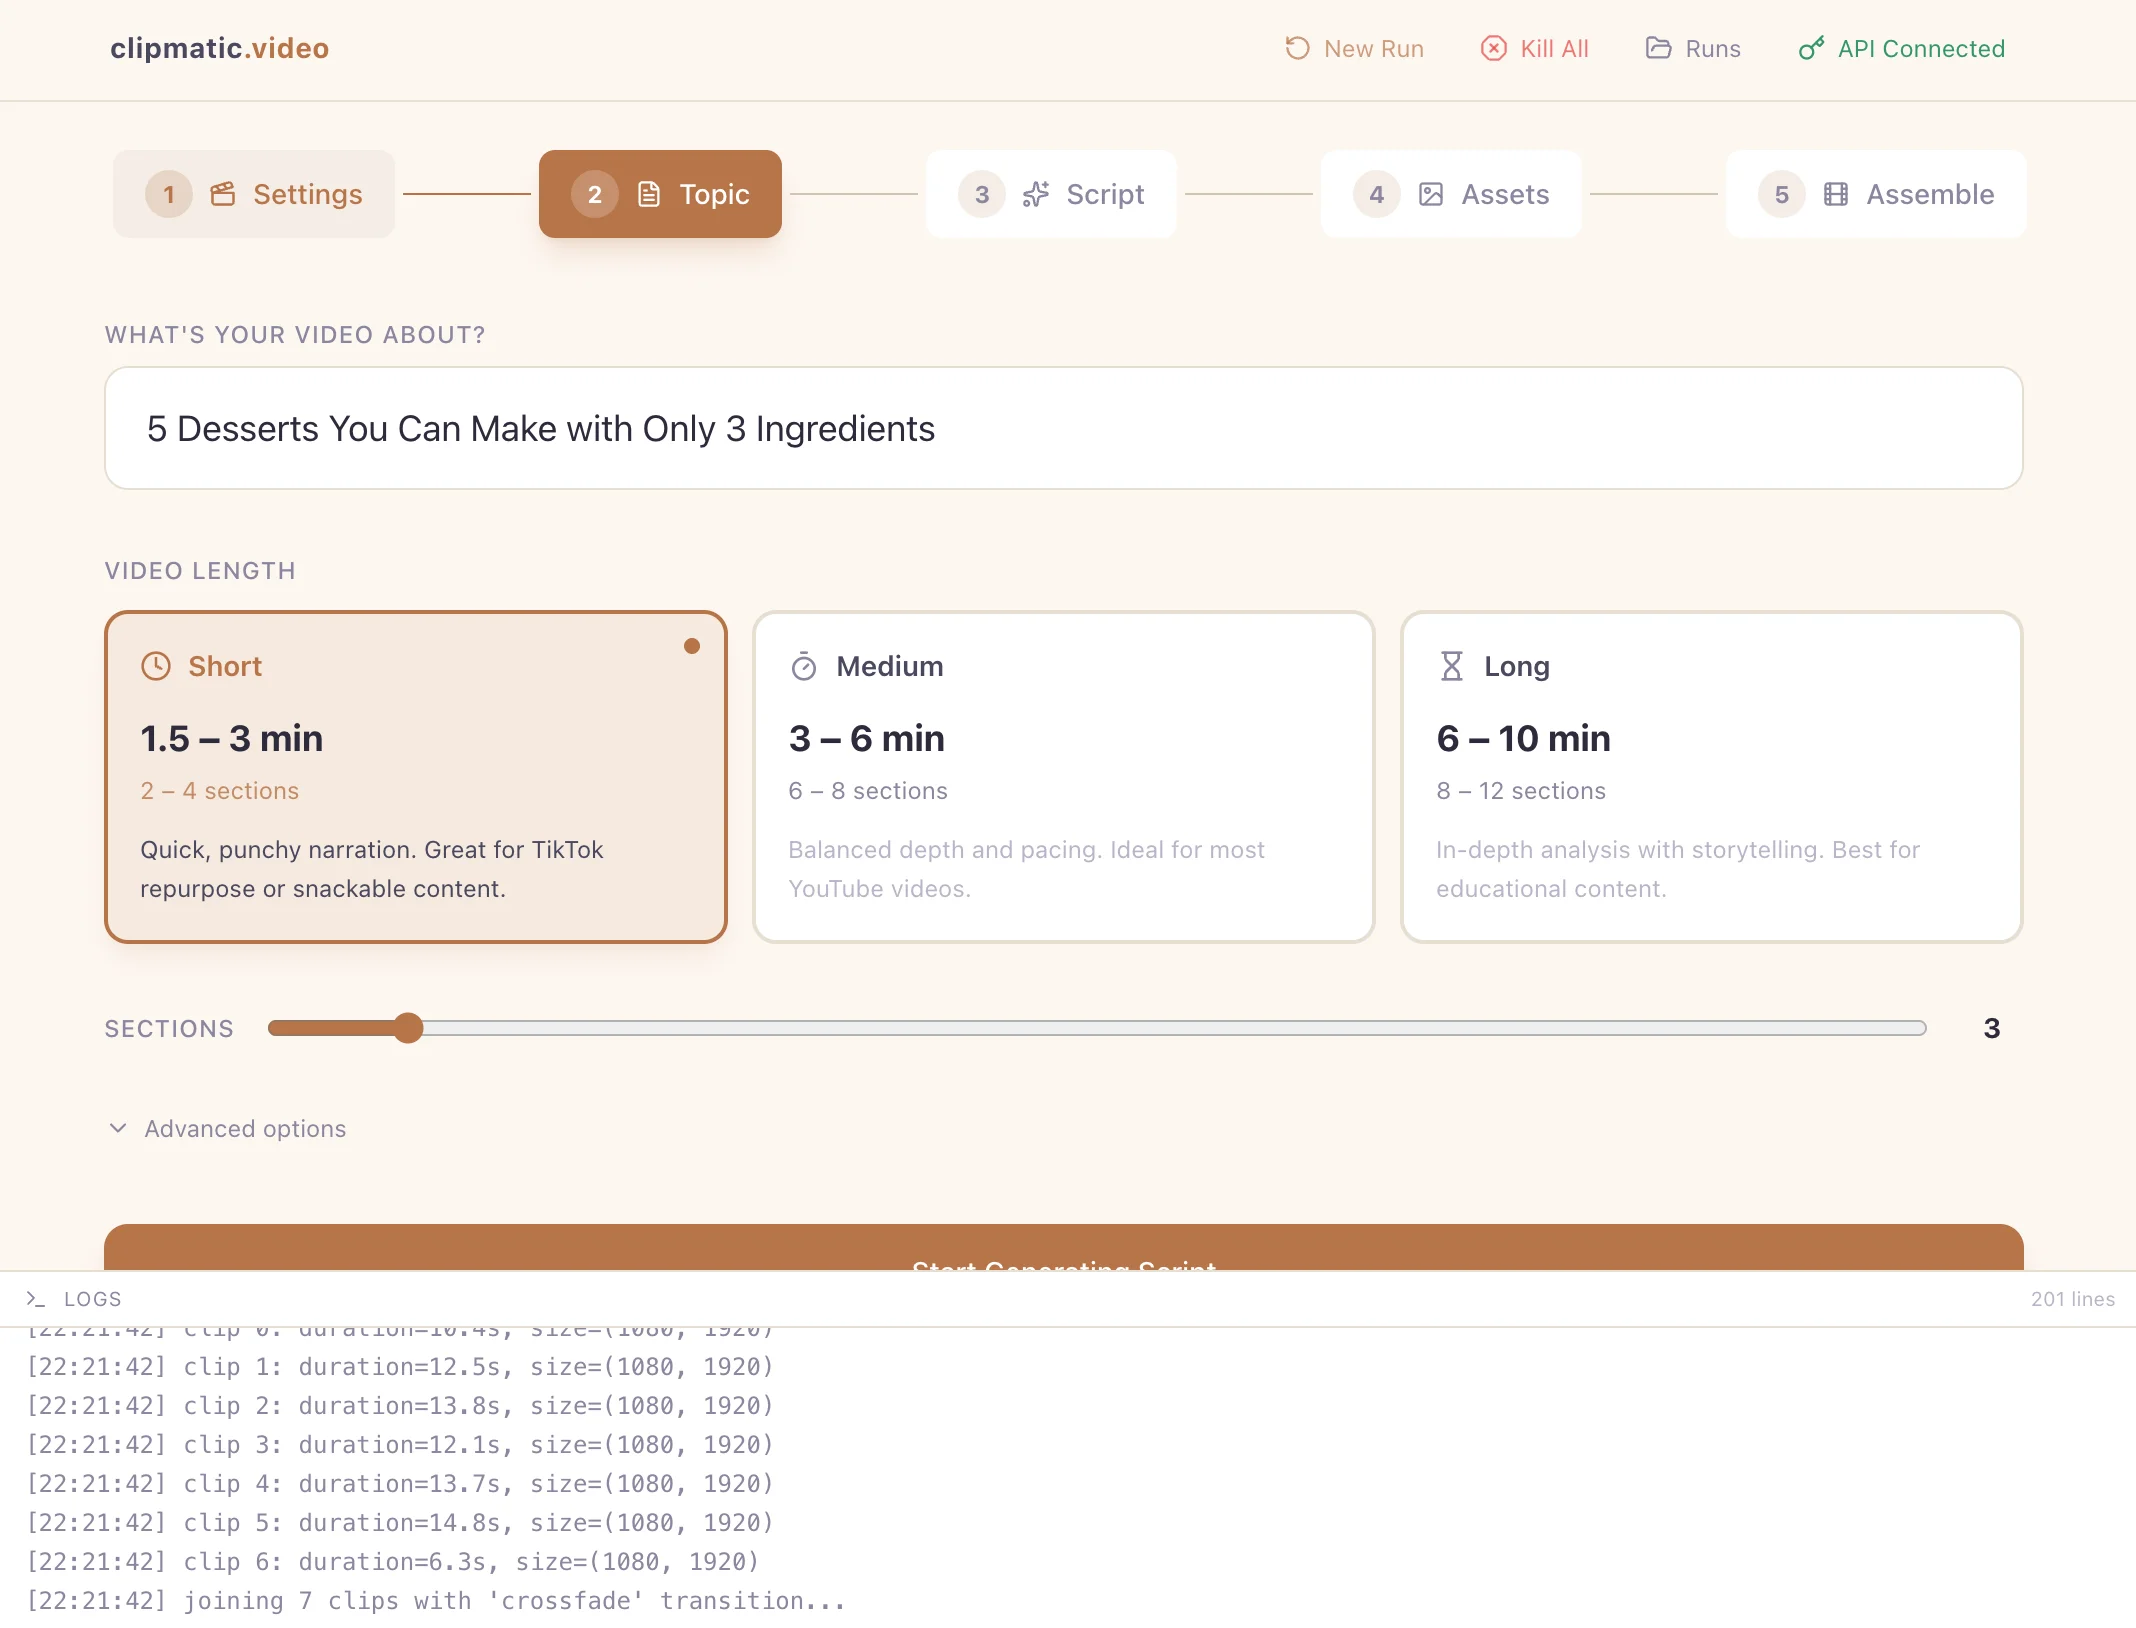The width and height of the screenshot is (2136, 1628).
Task: Click the Assemble film strip icon
Action: [1836, 194]
